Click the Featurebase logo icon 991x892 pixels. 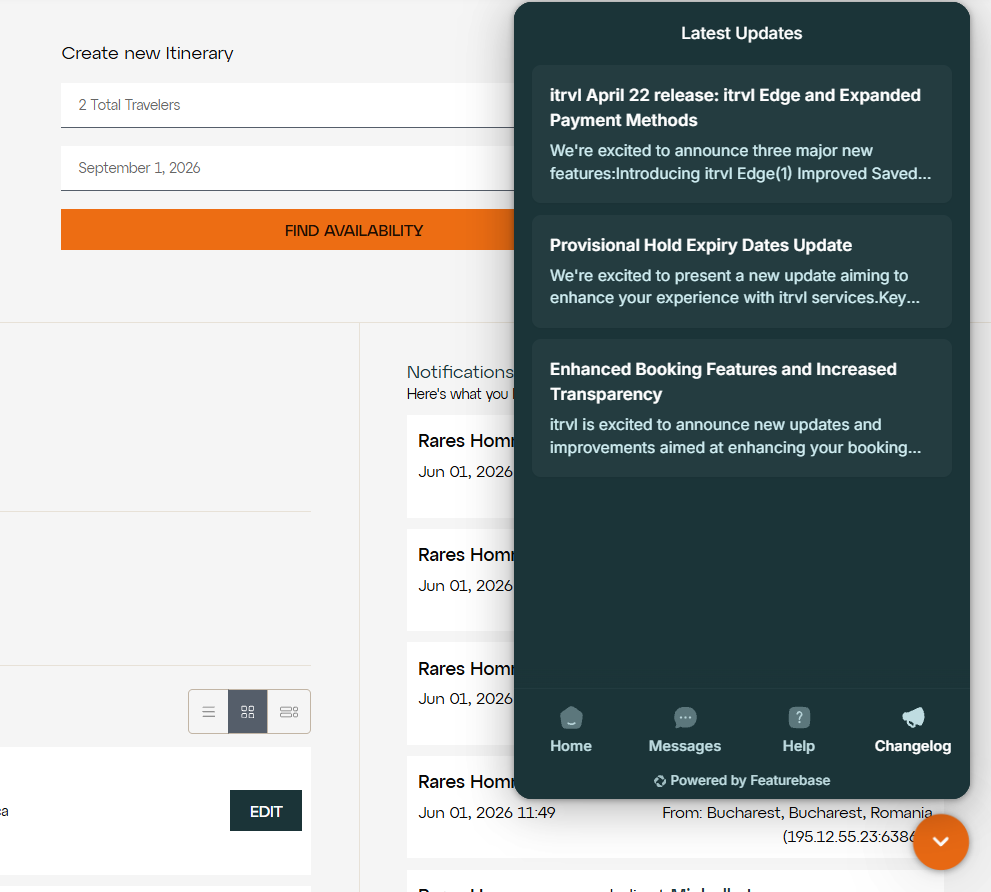coord(660,781)
